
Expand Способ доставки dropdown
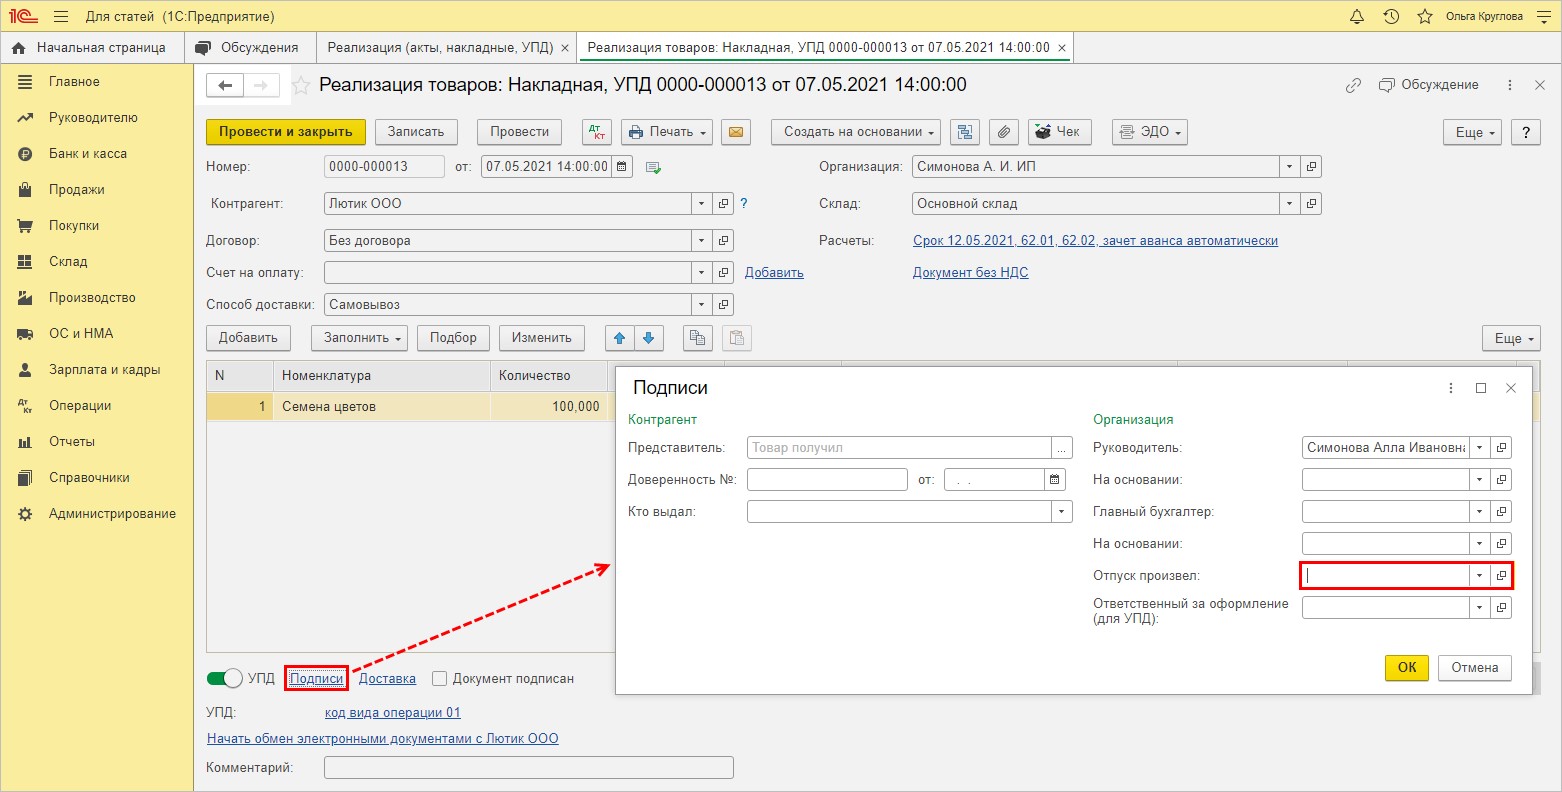(x=703, y=305)
